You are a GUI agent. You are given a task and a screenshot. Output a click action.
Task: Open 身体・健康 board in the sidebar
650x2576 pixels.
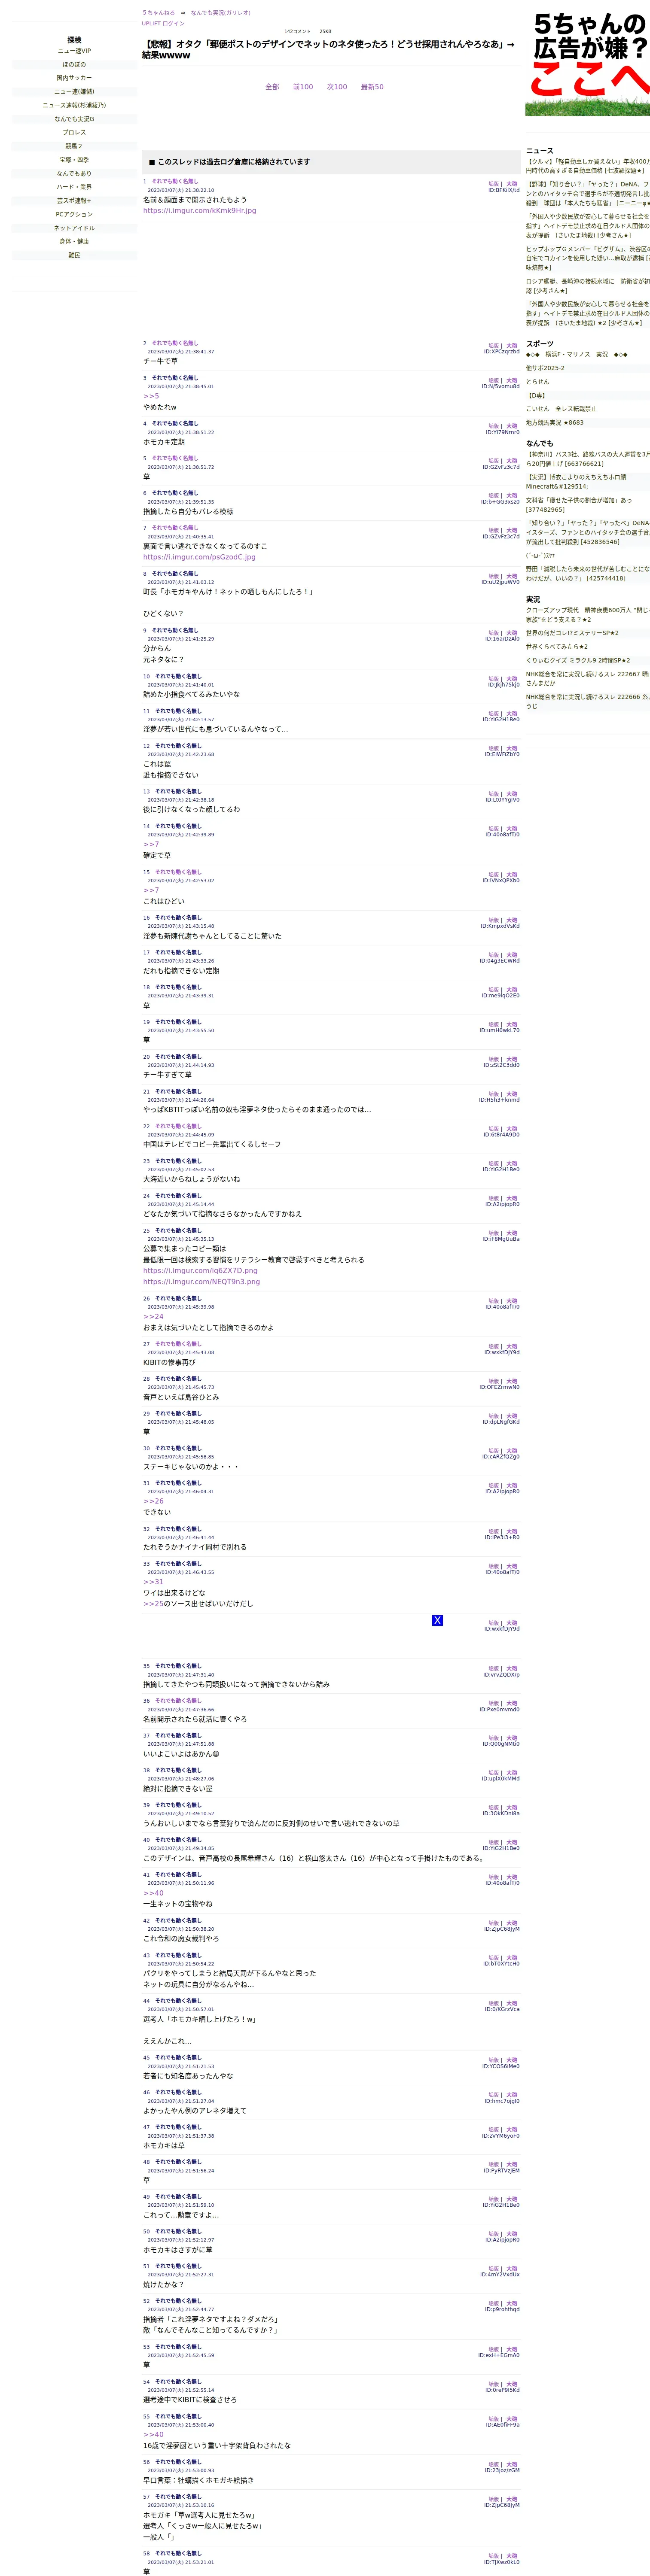point(74,241)
